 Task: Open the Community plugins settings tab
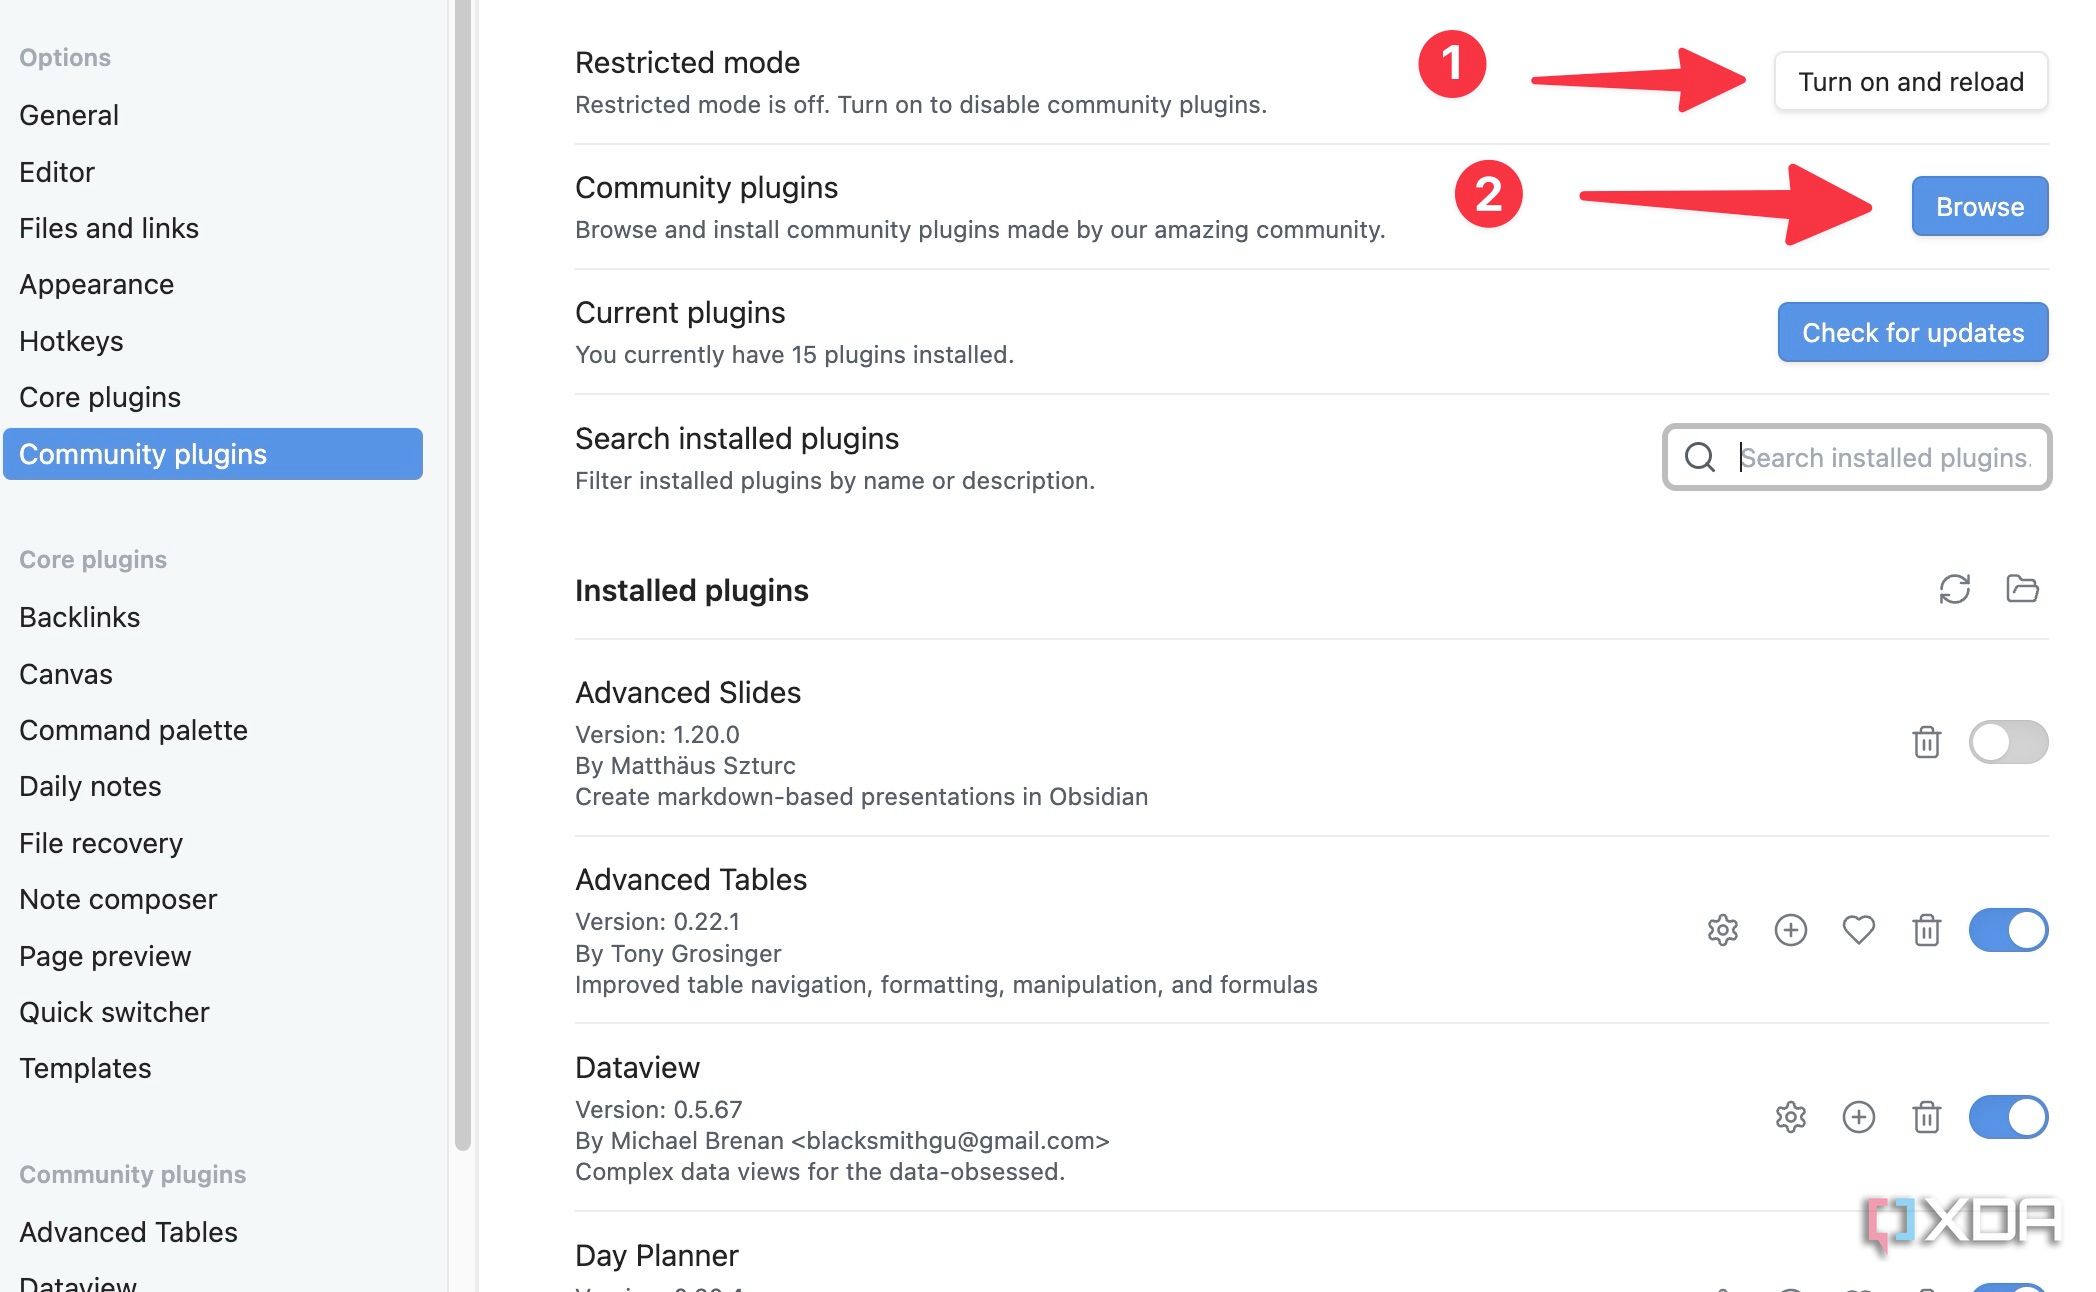(x=143, y=454)
